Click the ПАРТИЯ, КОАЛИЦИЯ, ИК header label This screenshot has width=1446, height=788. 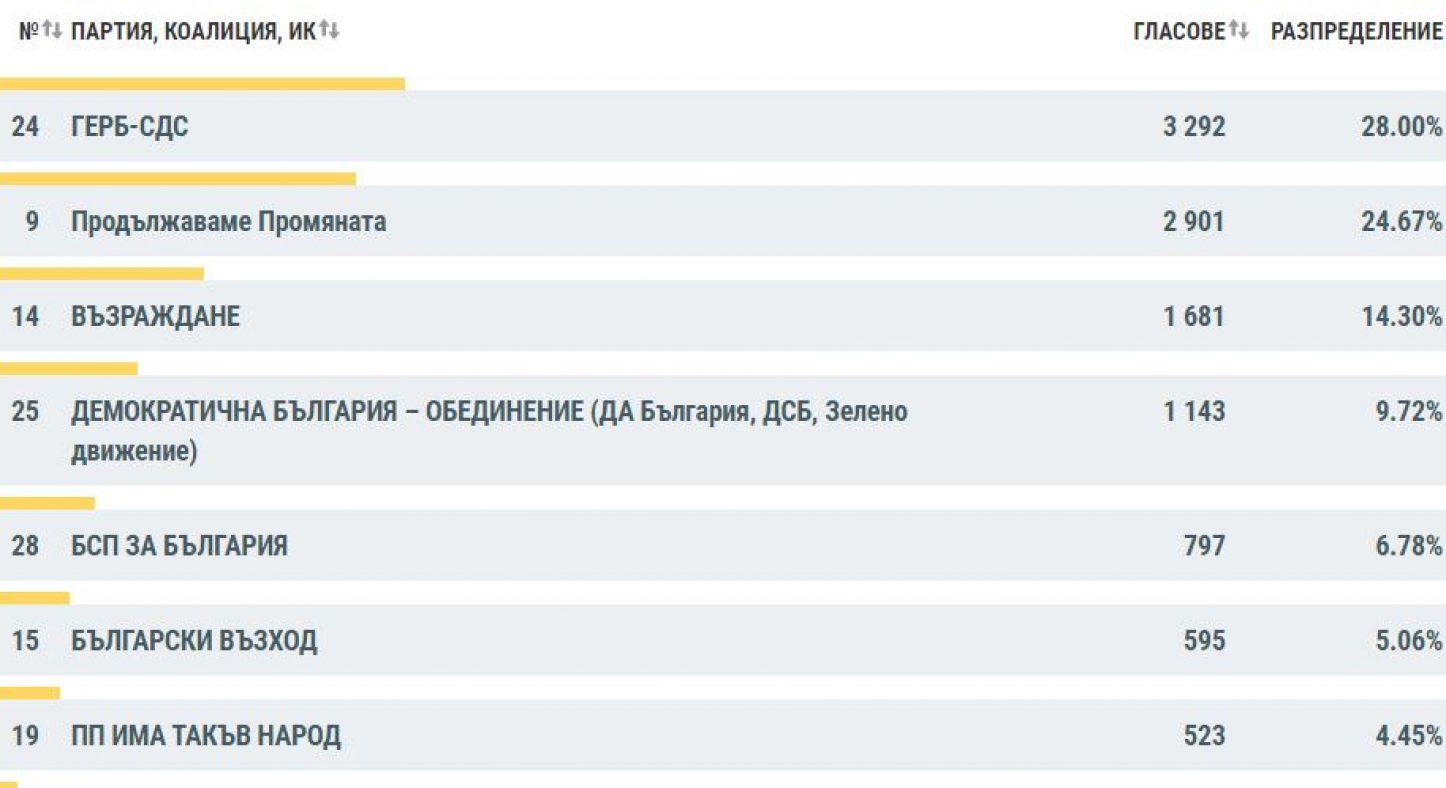point(193,32)
